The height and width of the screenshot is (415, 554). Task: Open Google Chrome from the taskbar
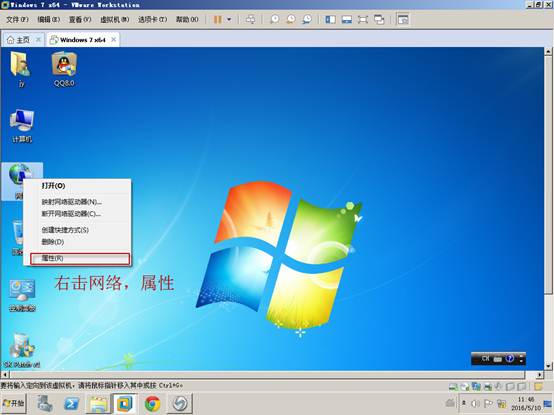click(x=153, y=403)
